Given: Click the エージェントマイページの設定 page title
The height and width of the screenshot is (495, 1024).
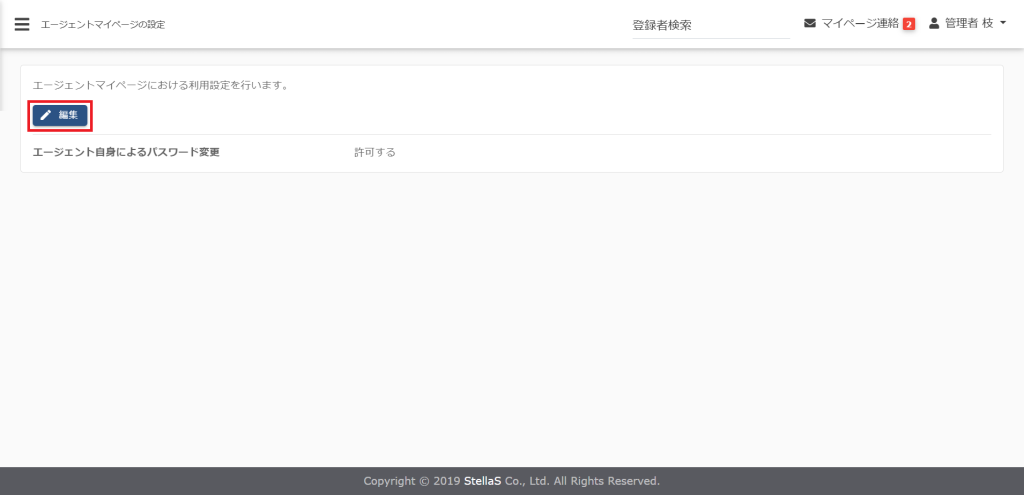Looking at the screenshot, I should (x=103, y=24).
